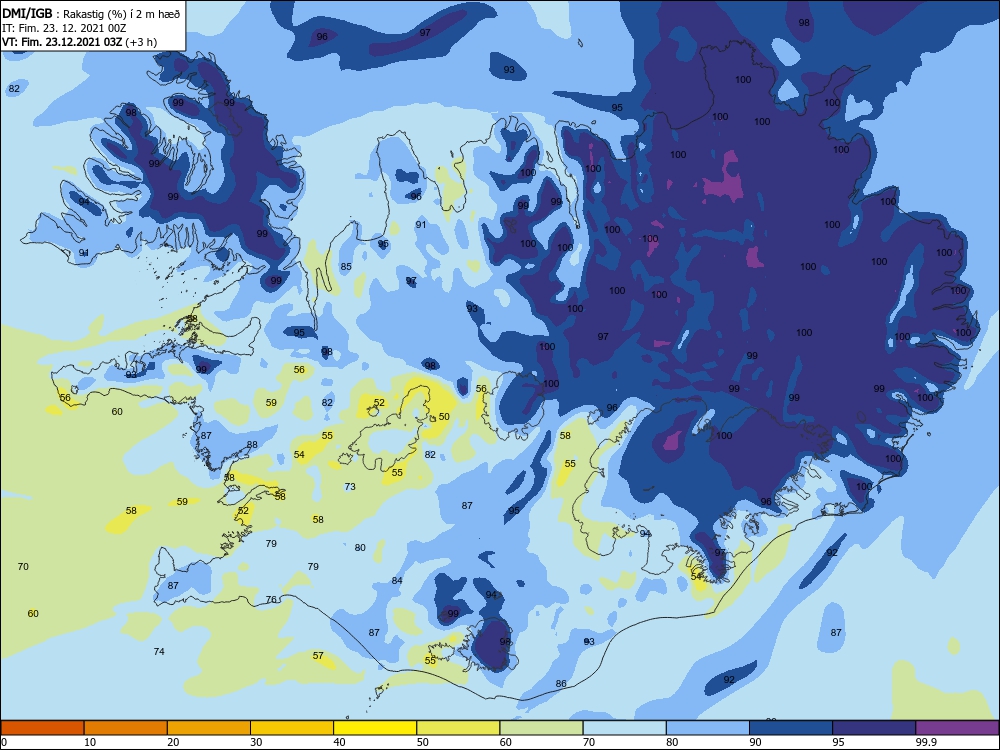The width and height of the screenshot is (1000, 750).
Task: Choose the dark blue 90–95 legend swatch
Action: click(x=791, y=728)
